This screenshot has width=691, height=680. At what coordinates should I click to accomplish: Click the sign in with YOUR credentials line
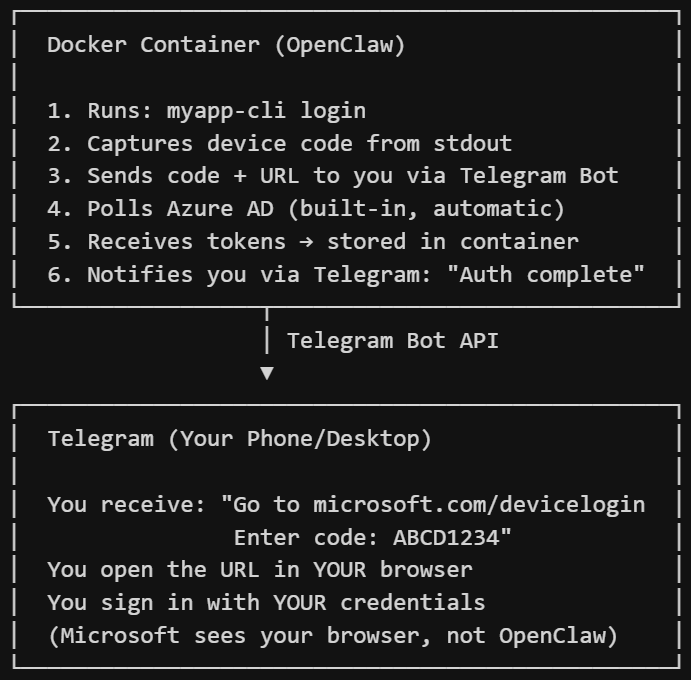point(266,603)
